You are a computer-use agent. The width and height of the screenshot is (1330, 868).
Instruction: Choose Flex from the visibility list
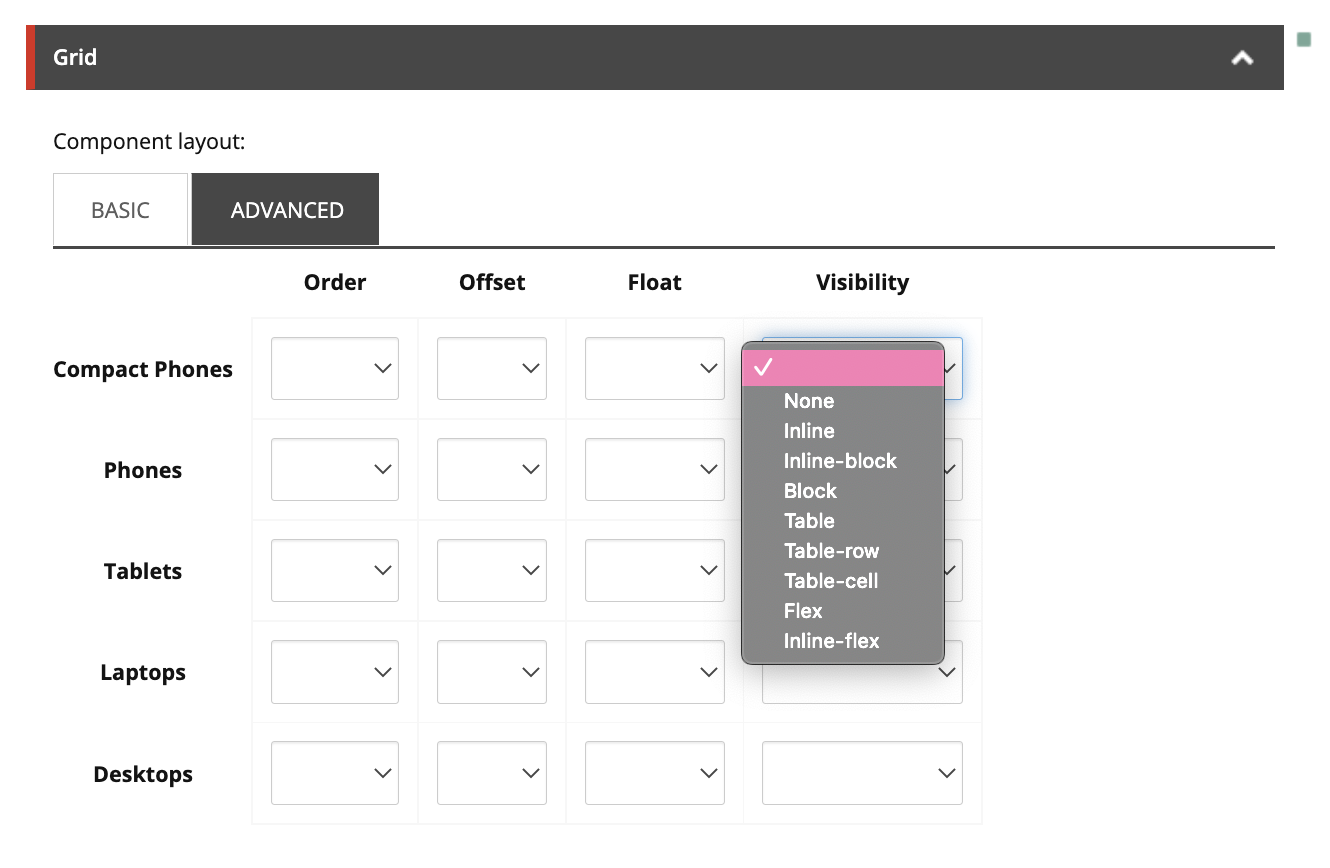[x=843, y=611]
